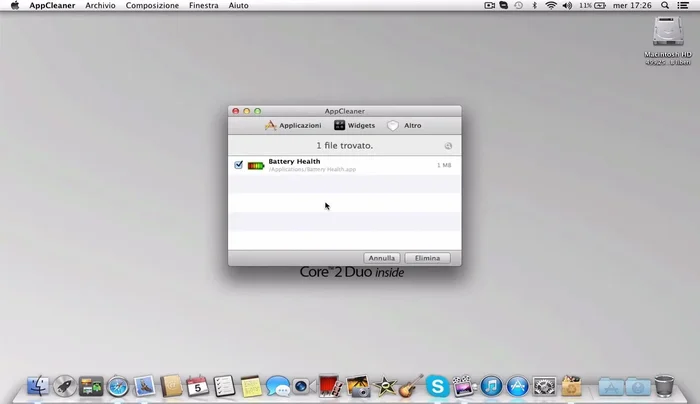Open Reminders checklist icon in Dock
Viewport: 700px width, 404px height.
[x=224, y=386]
